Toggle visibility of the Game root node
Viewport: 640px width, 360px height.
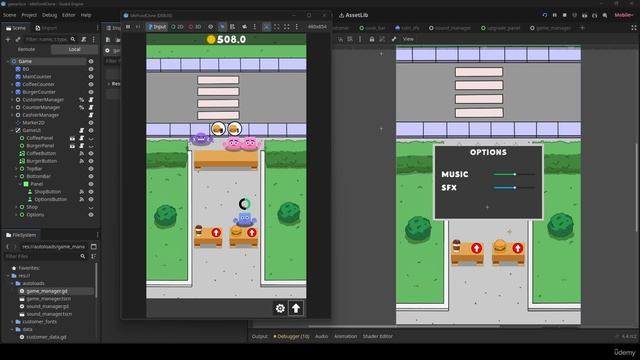91,61
